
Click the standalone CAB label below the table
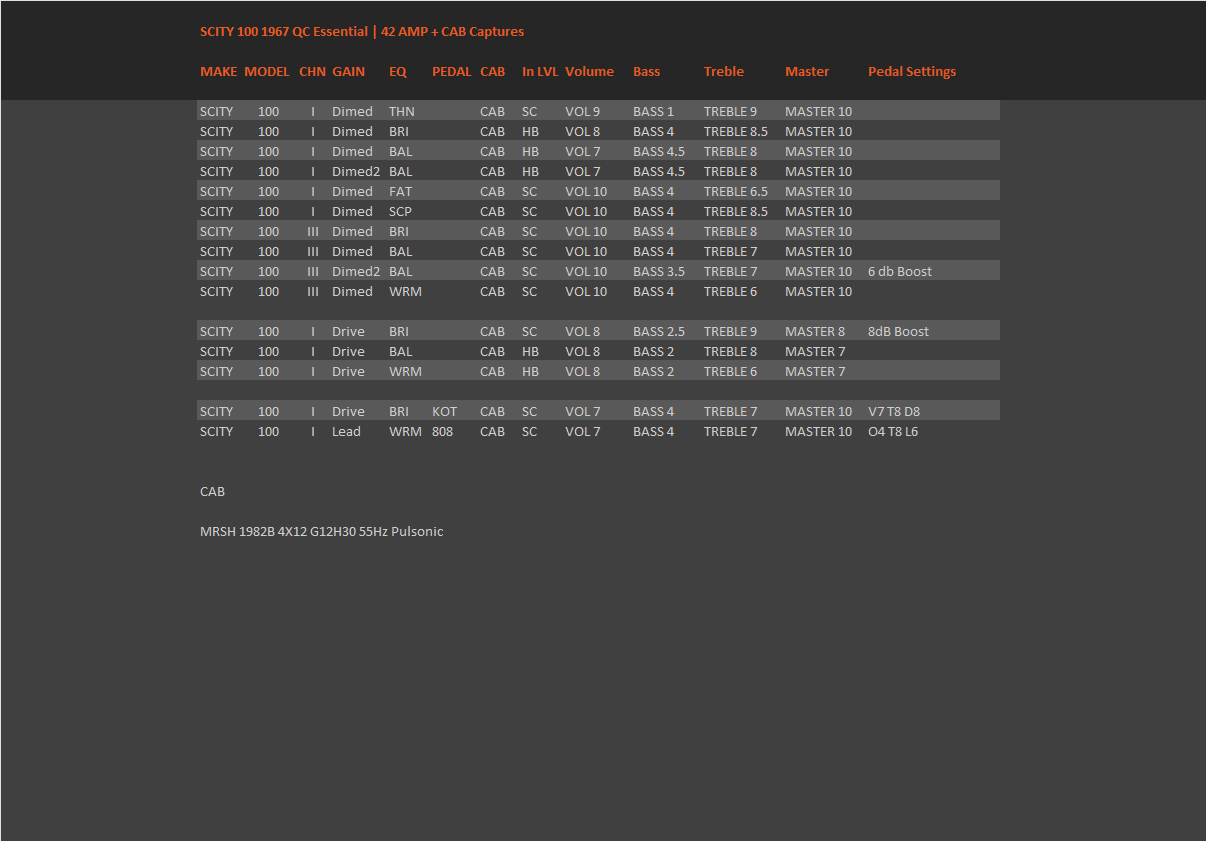(212, 491)
